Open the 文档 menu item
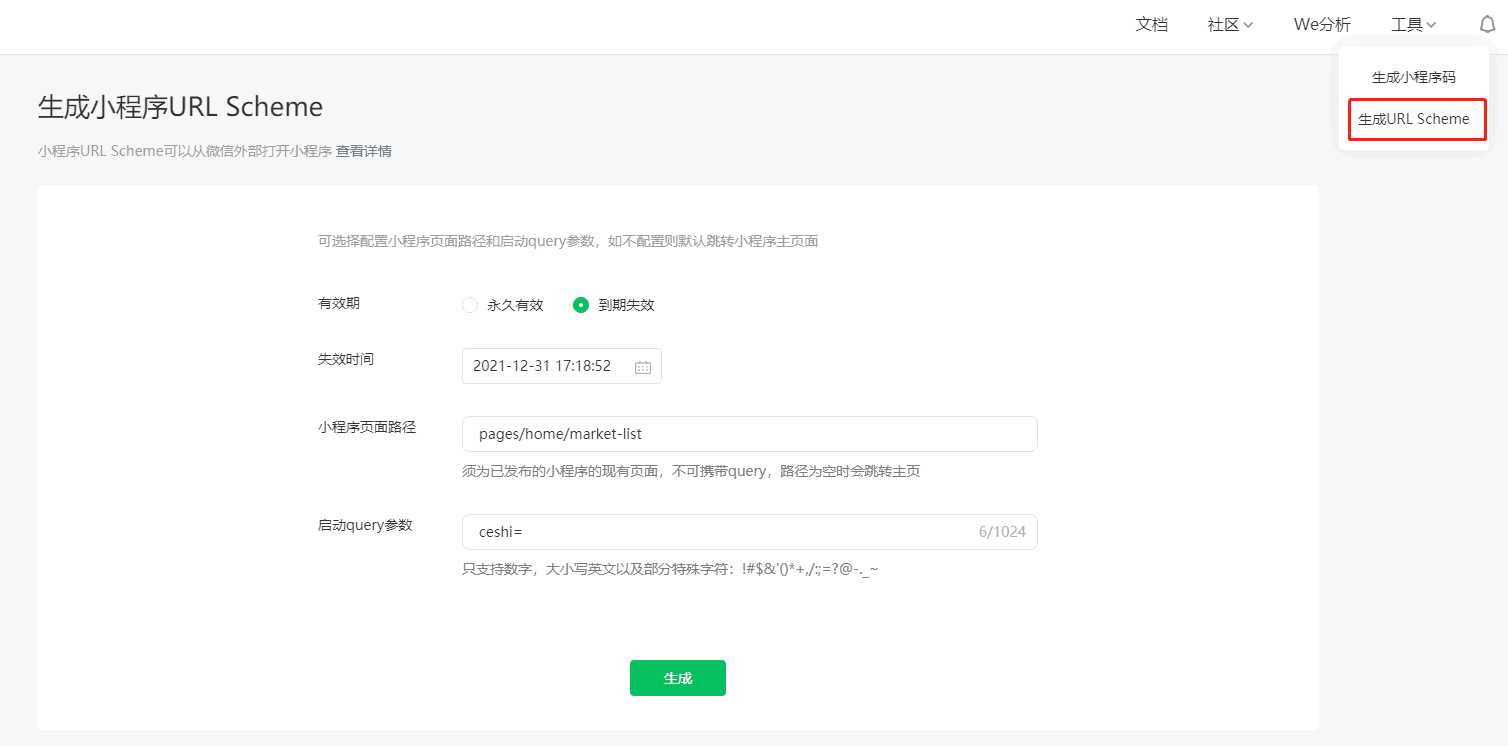This screenshot has width=1508, height=746. [x=1151, y=25]
